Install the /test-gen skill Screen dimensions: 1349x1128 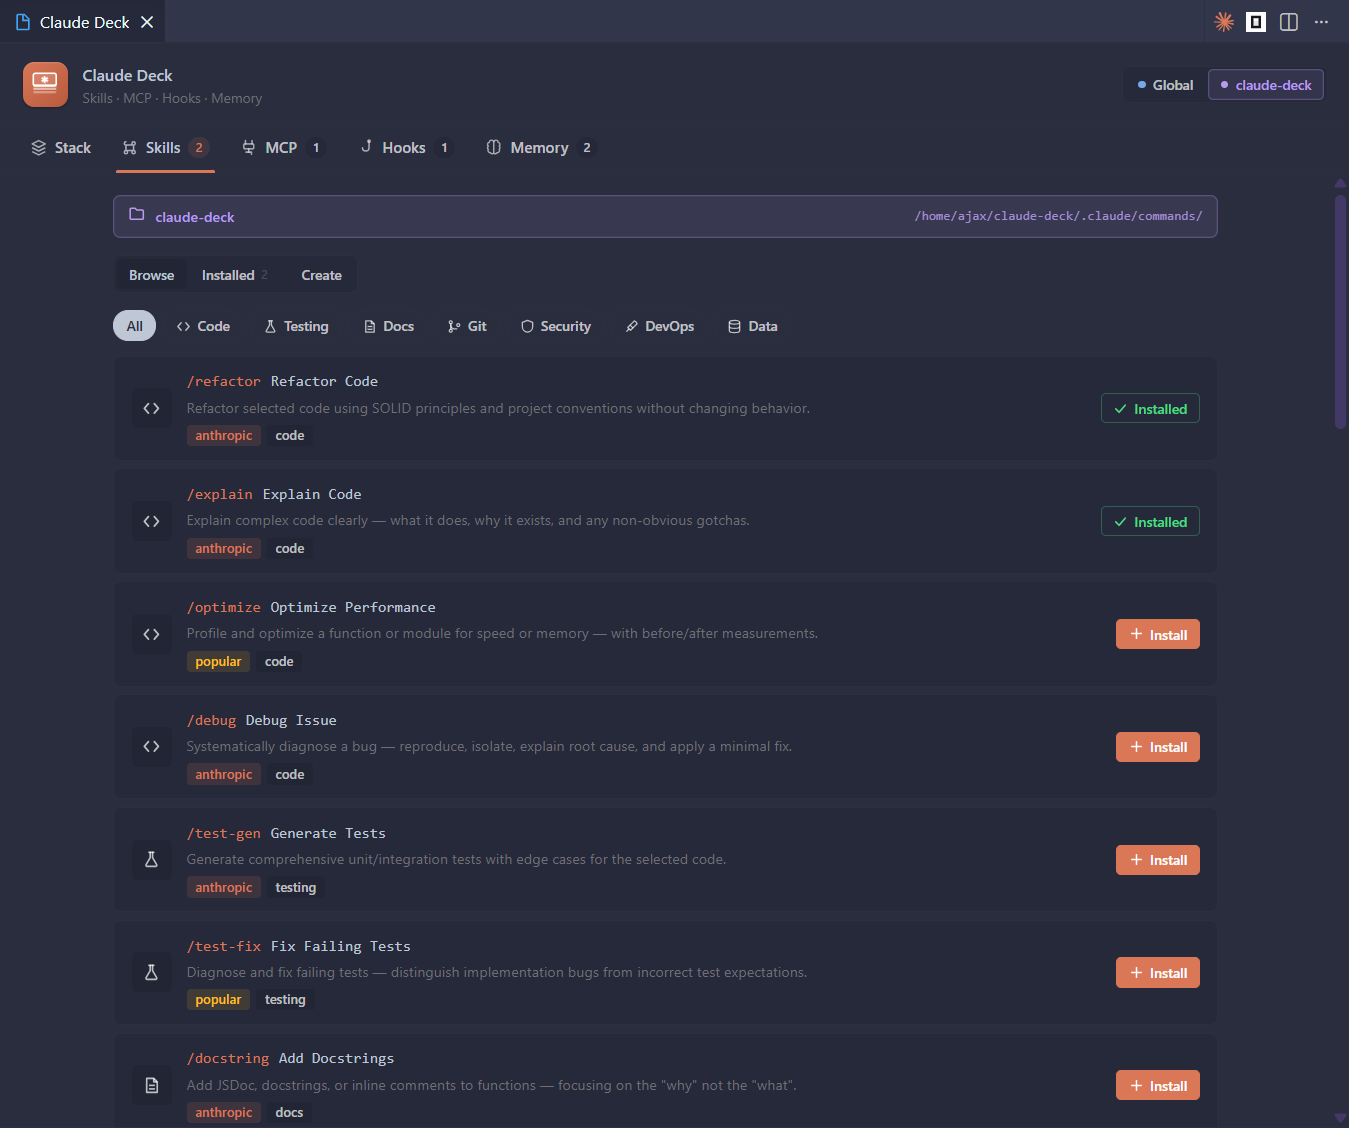coord(1158,860)
